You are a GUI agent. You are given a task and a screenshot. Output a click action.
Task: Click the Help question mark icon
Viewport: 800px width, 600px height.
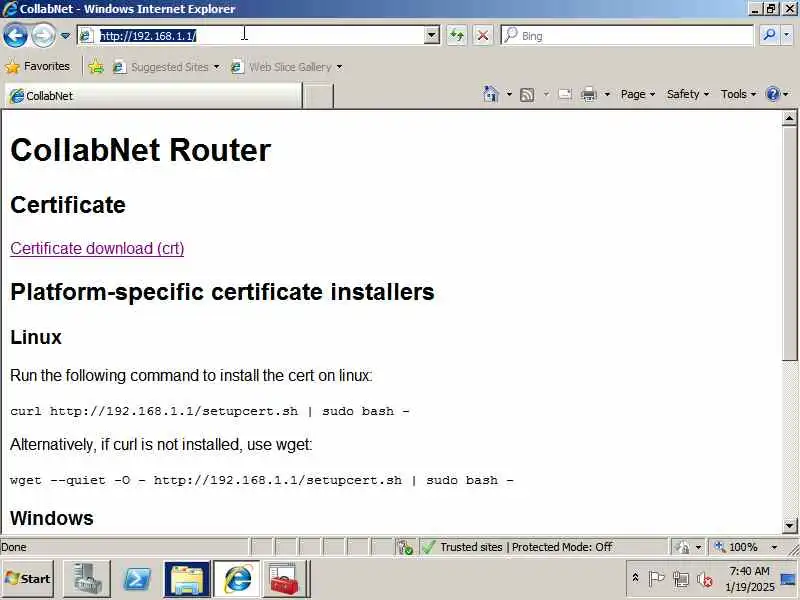773,94
